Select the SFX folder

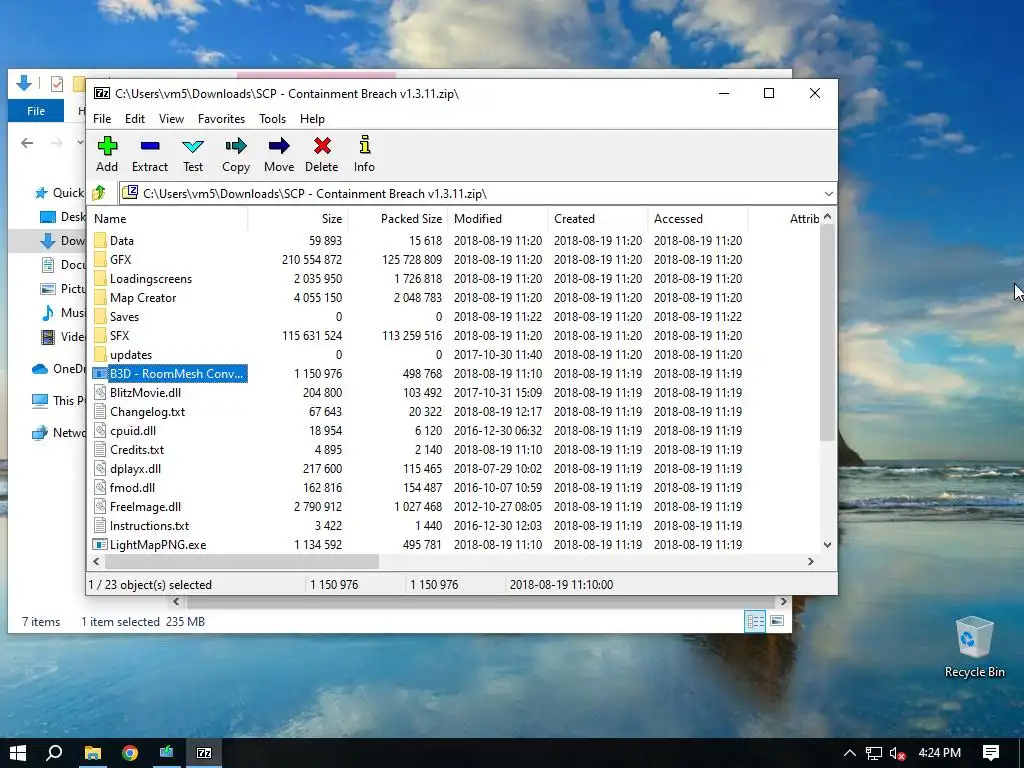point(120,335)
